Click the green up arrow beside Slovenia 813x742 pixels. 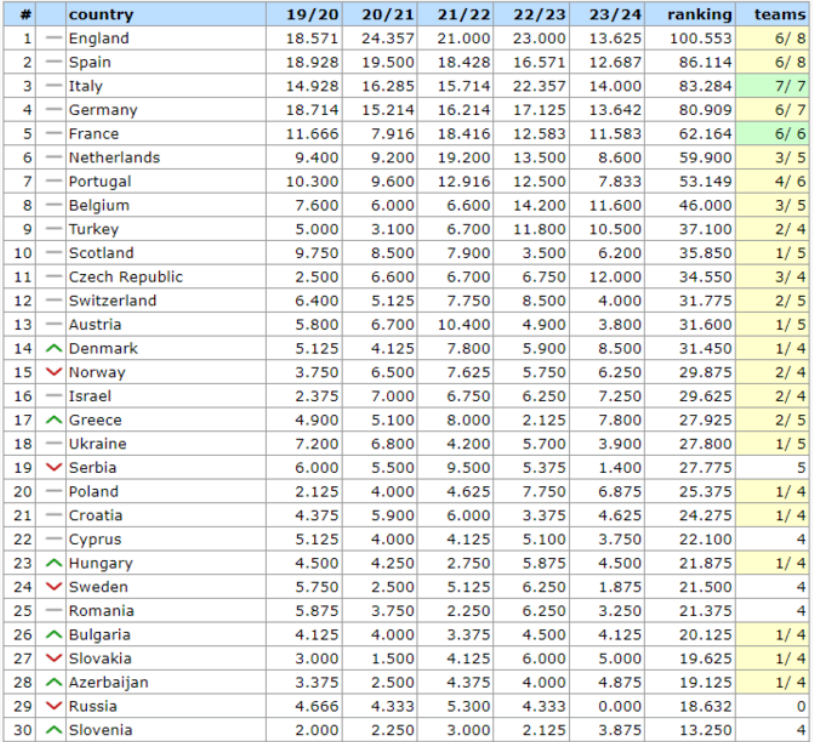(53, 730)
